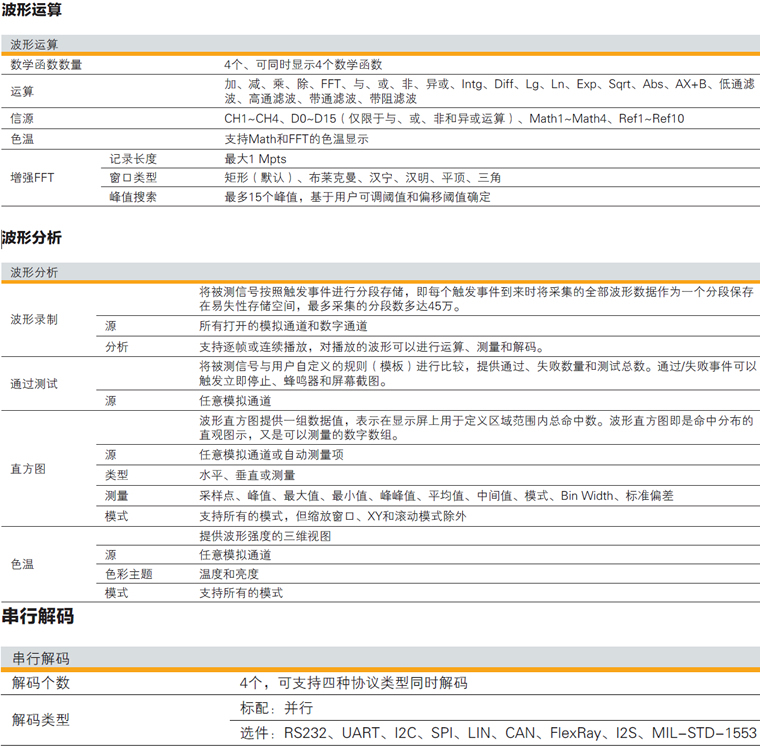Click the 色彩主题 sub-label
The image size is (760, 748).
click(129, 574)
